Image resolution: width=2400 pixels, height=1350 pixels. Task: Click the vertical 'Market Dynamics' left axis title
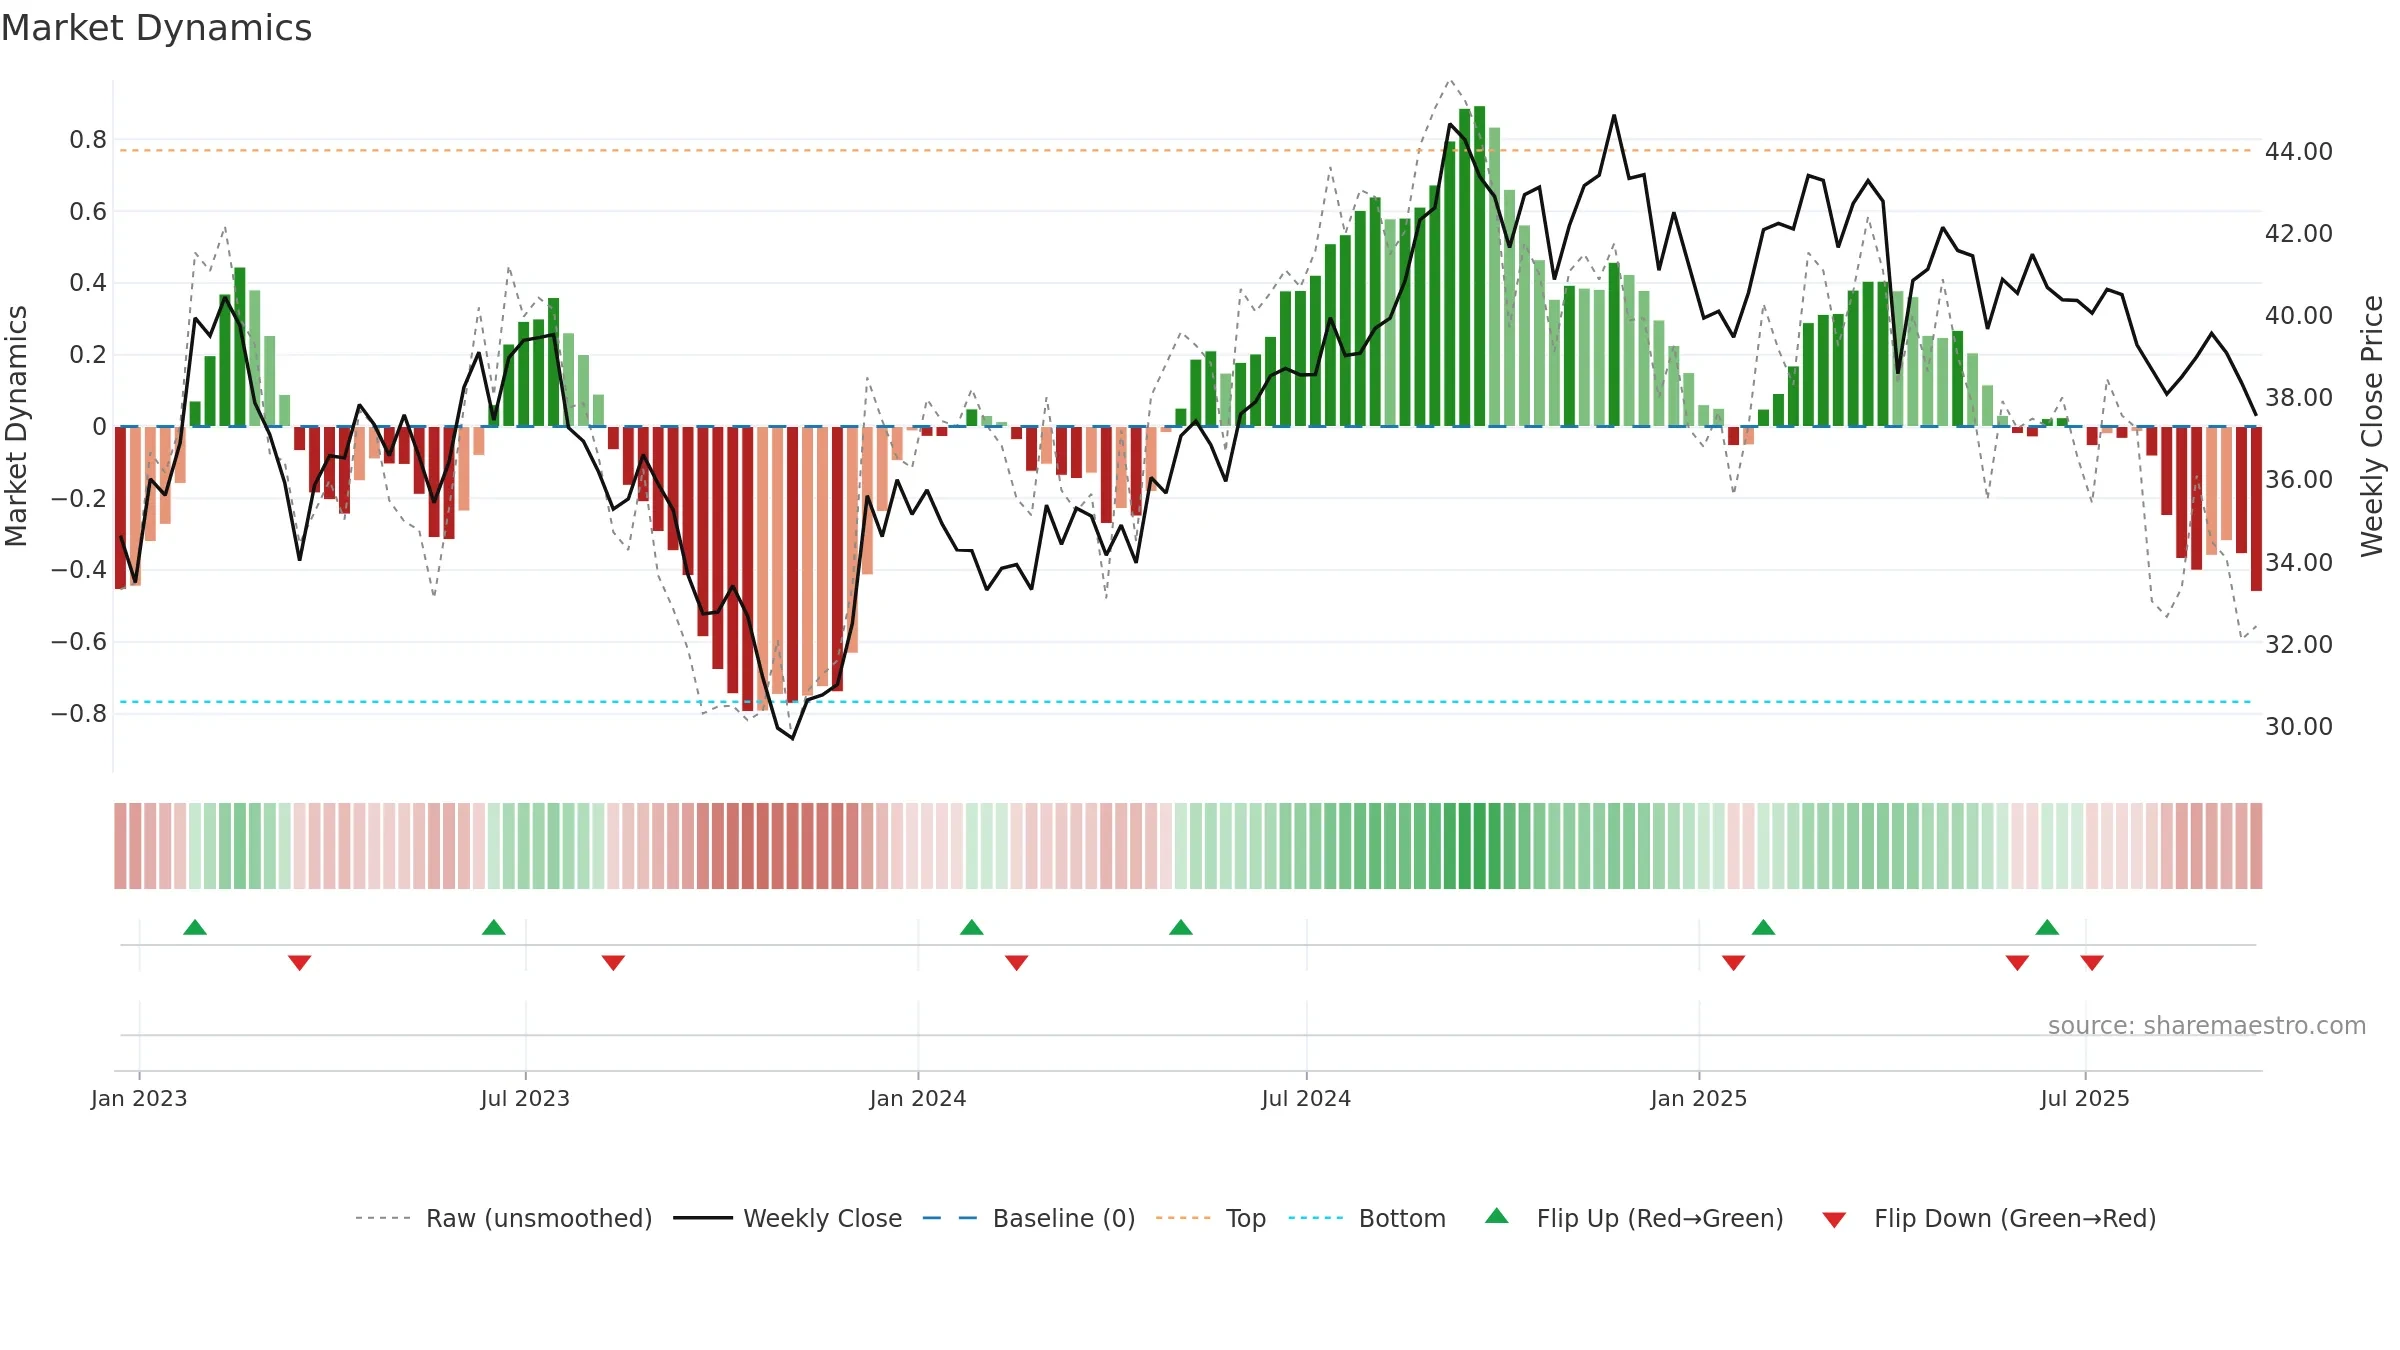[x=16, y=426]
